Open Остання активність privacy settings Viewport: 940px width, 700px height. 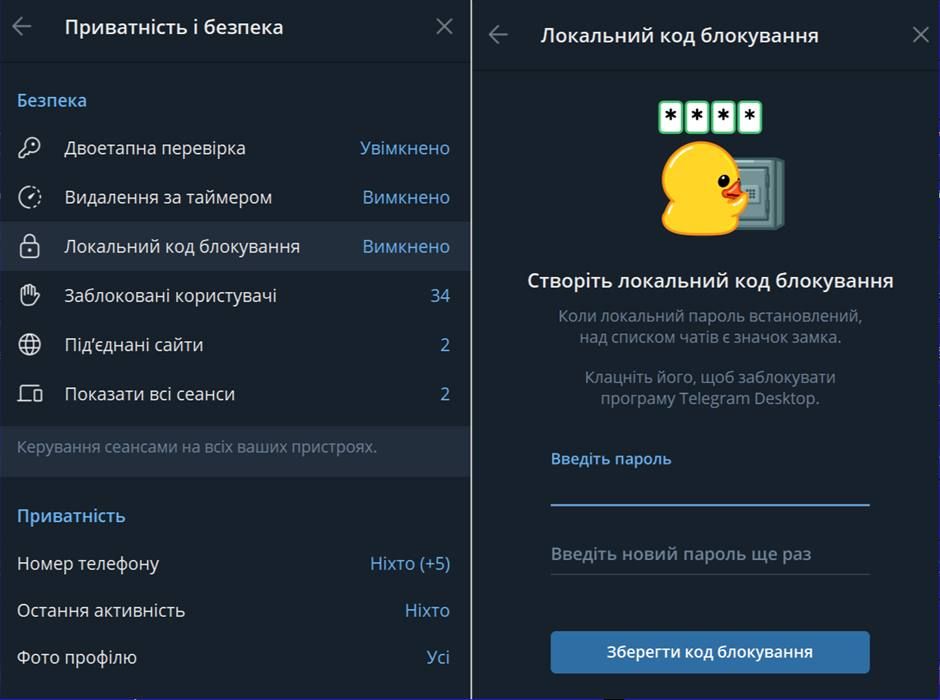click(x=230, y=610)
